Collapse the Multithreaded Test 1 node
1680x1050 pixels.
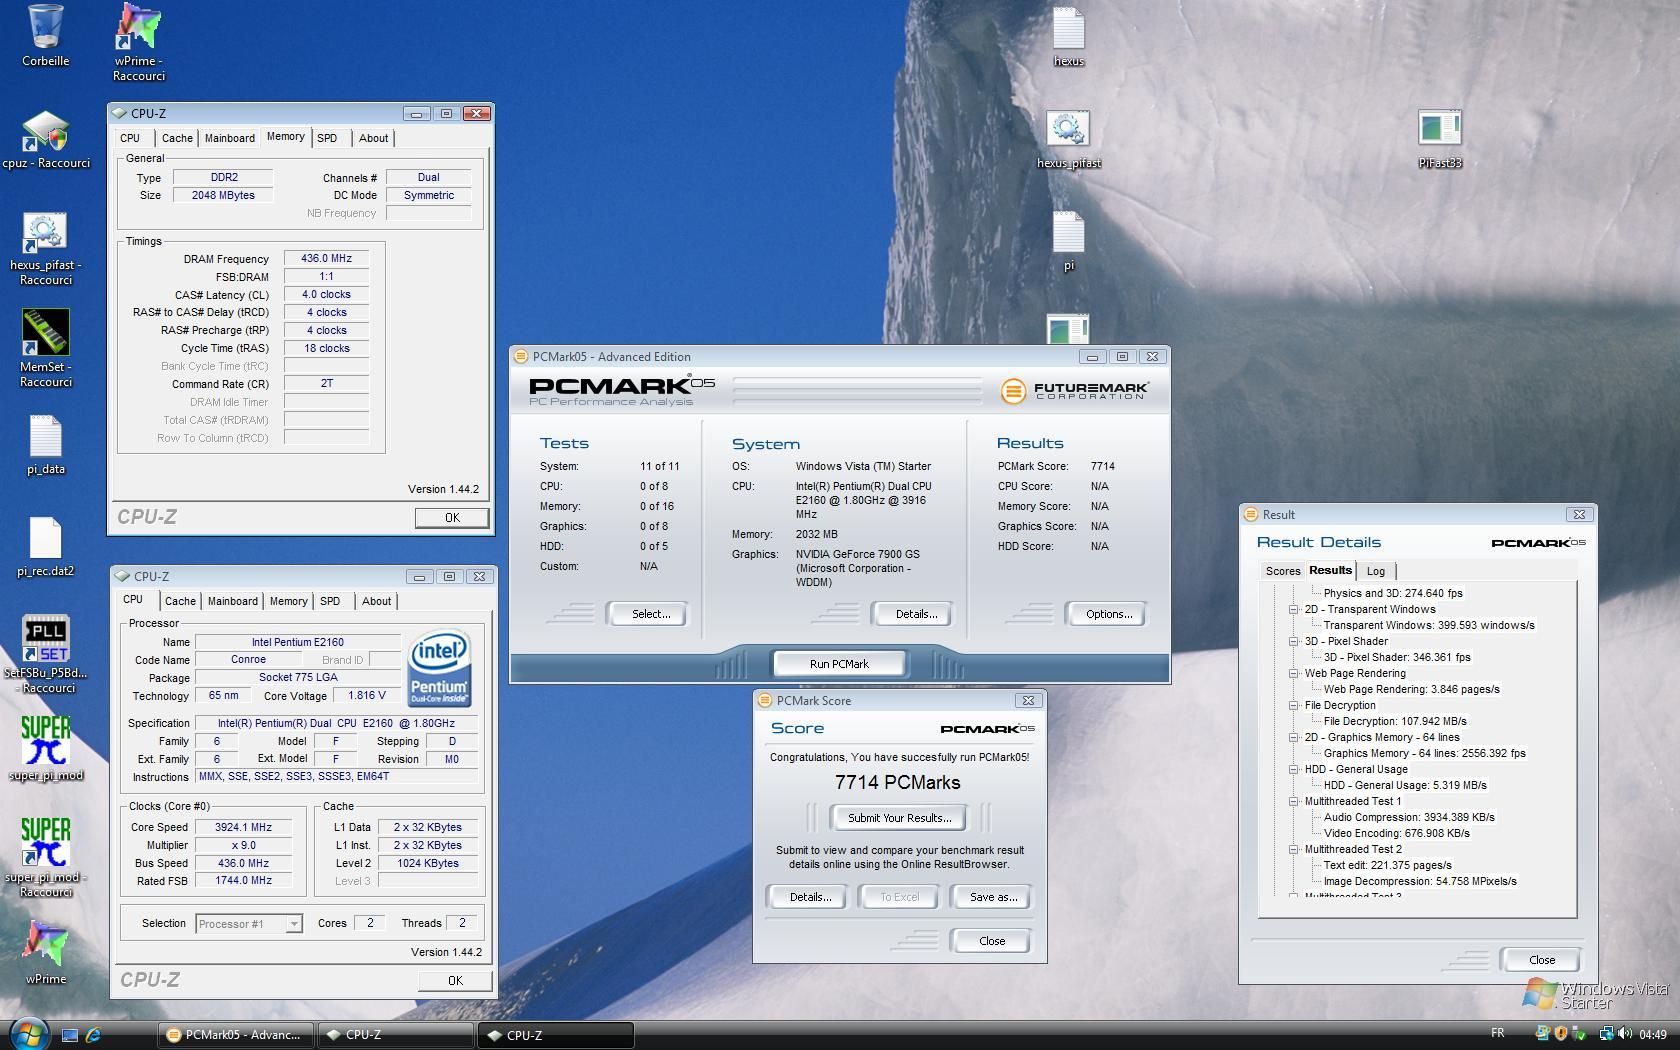coord(1293,801)
